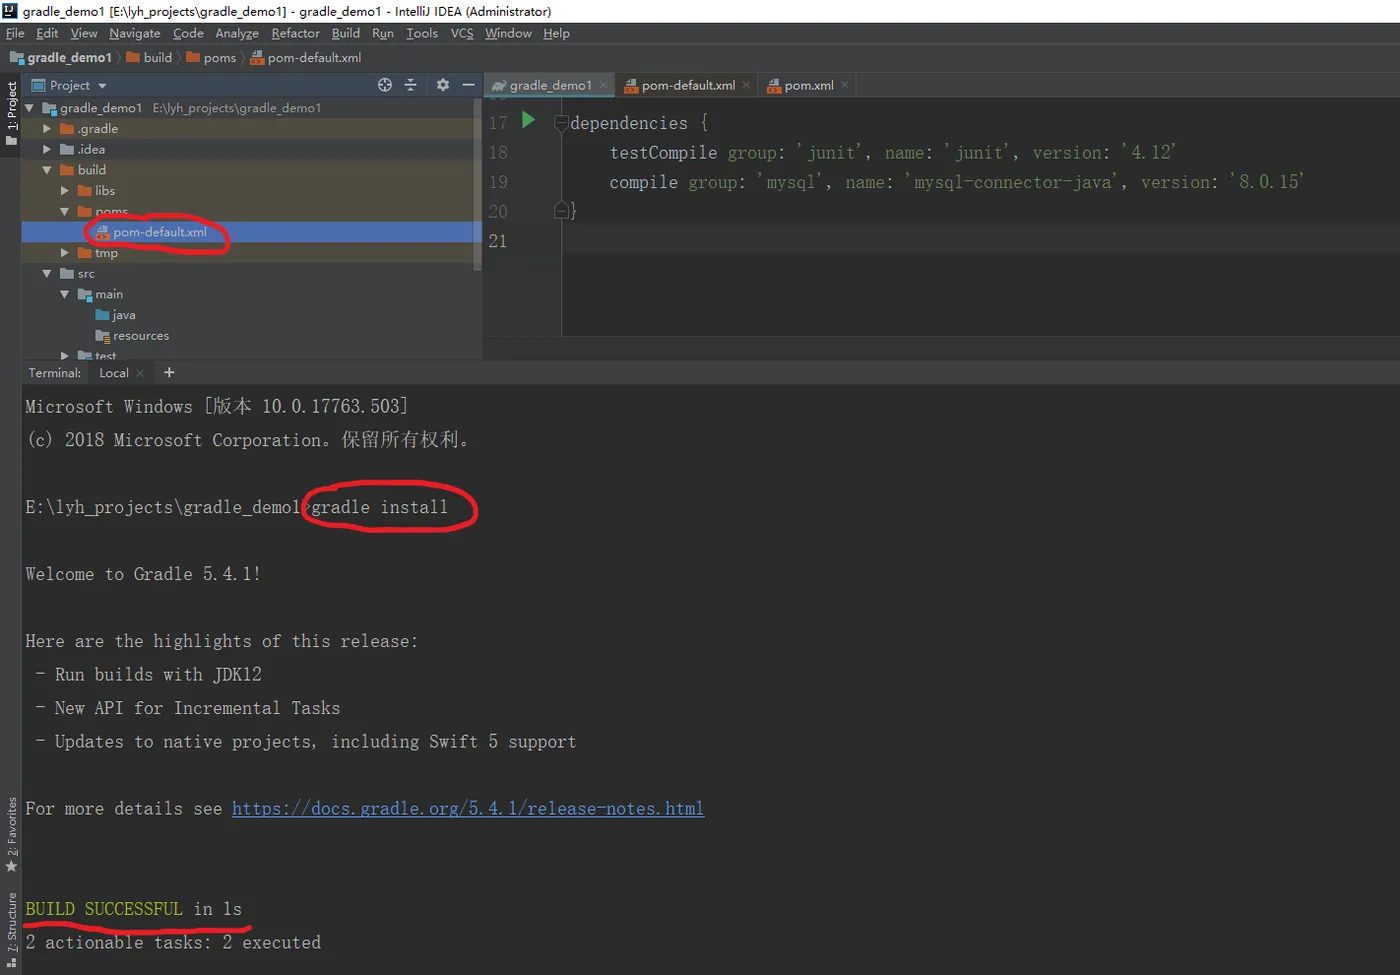Image resolution: width=1400 pixels, height=975 pixels.
Task: Click '2 actionable tasks: 2 executed' line
Action: [173, 943]
